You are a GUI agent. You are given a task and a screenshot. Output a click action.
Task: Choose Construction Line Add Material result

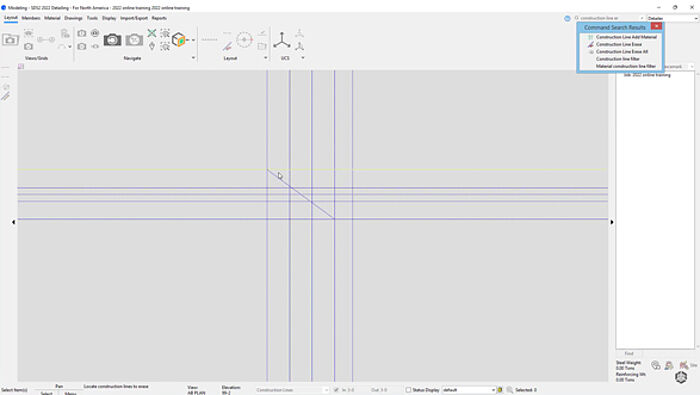pos(626,37)
